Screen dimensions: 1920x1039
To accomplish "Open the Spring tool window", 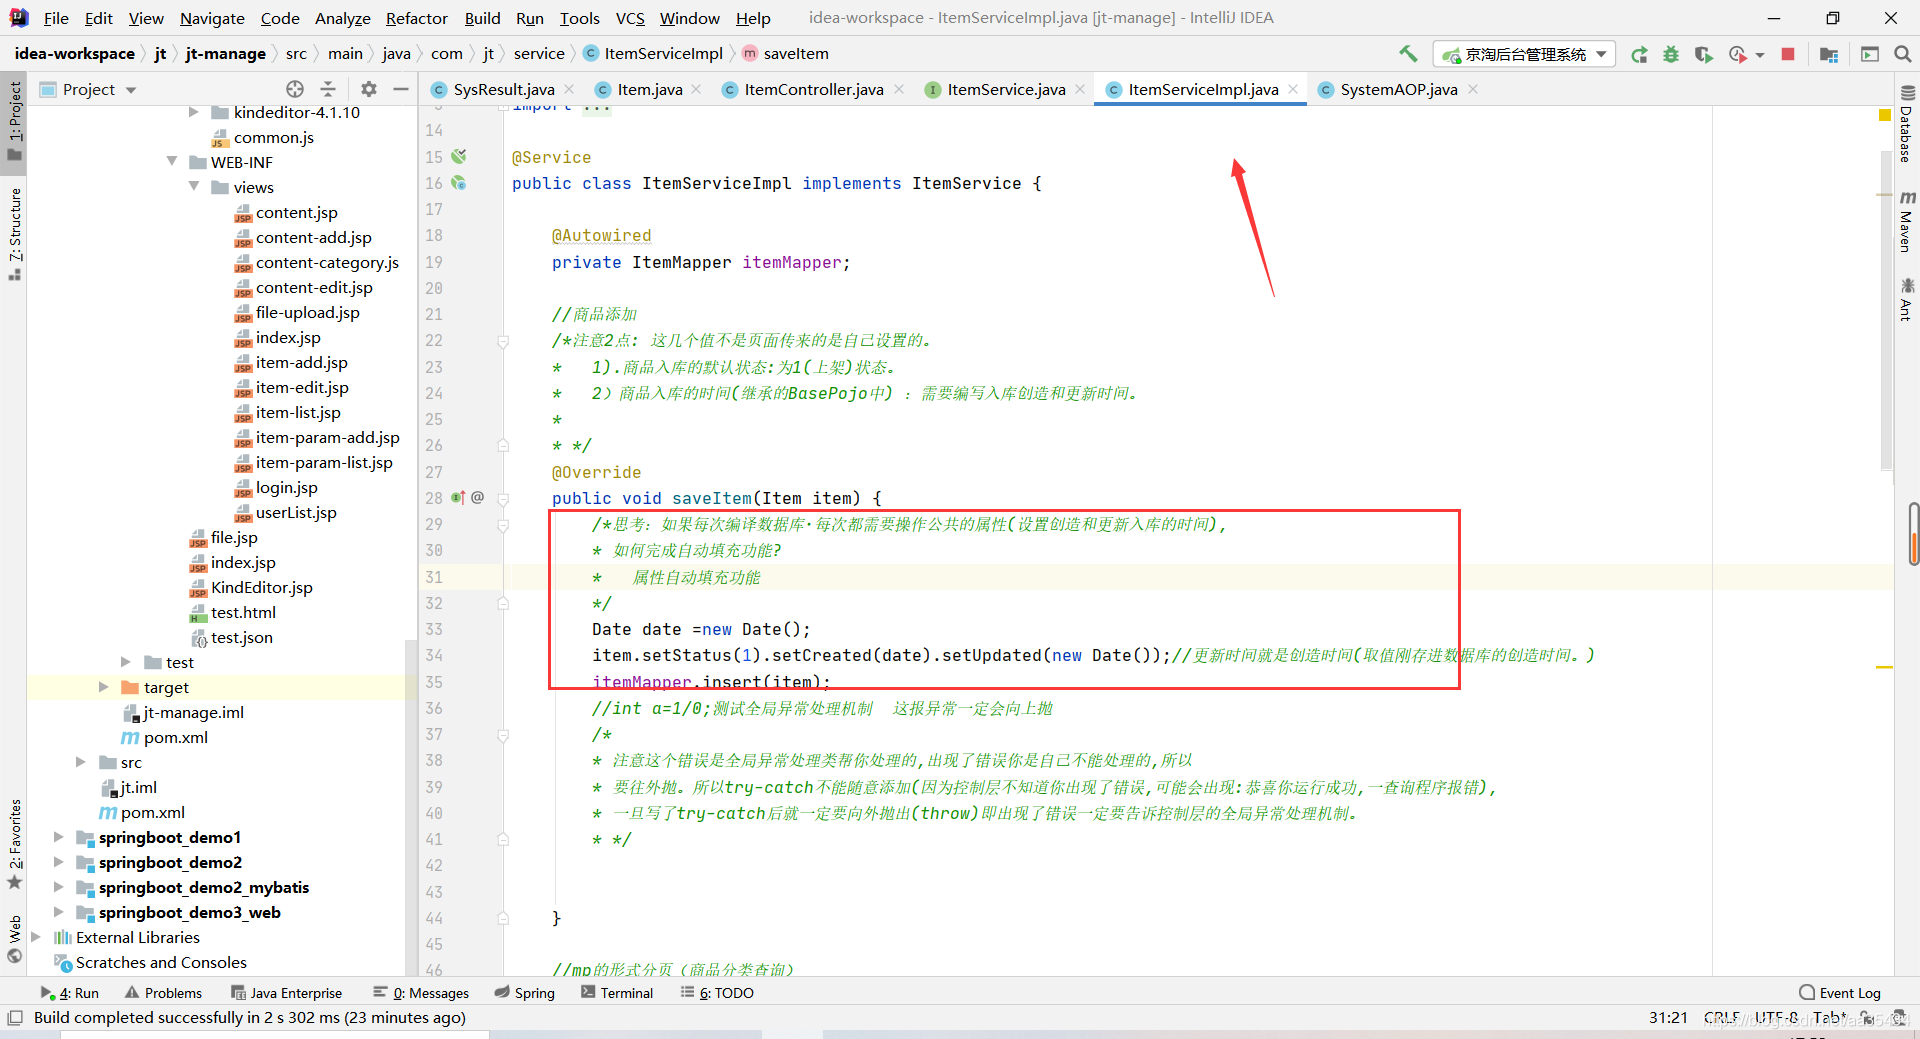I will (525, 992).
